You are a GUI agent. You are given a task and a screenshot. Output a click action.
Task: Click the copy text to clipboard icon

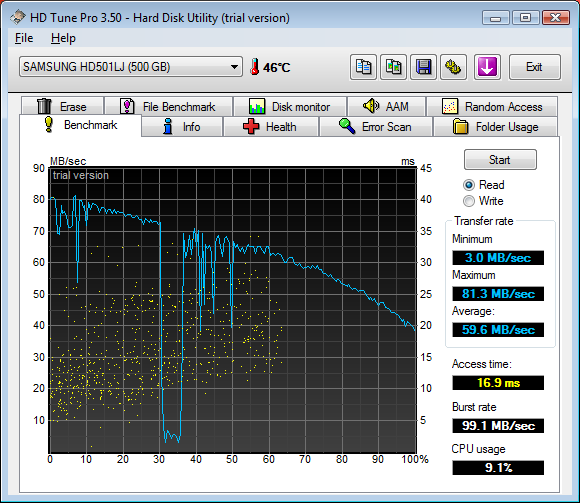click(x=363, y=67)
